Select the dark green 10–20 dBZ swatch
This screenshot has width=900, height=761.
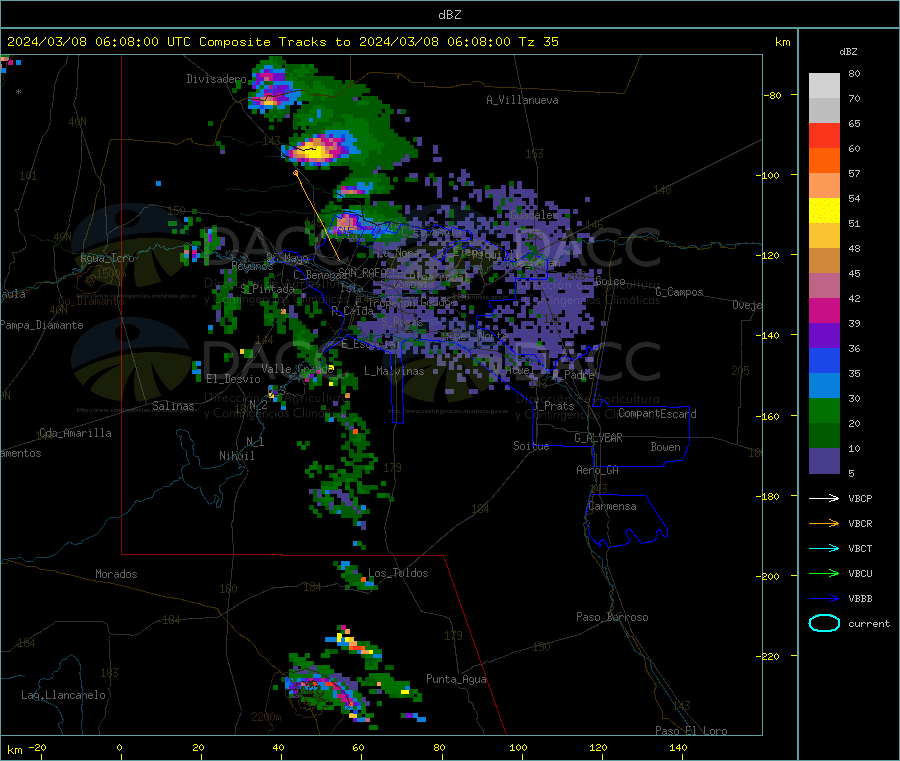tap(824, 435)
